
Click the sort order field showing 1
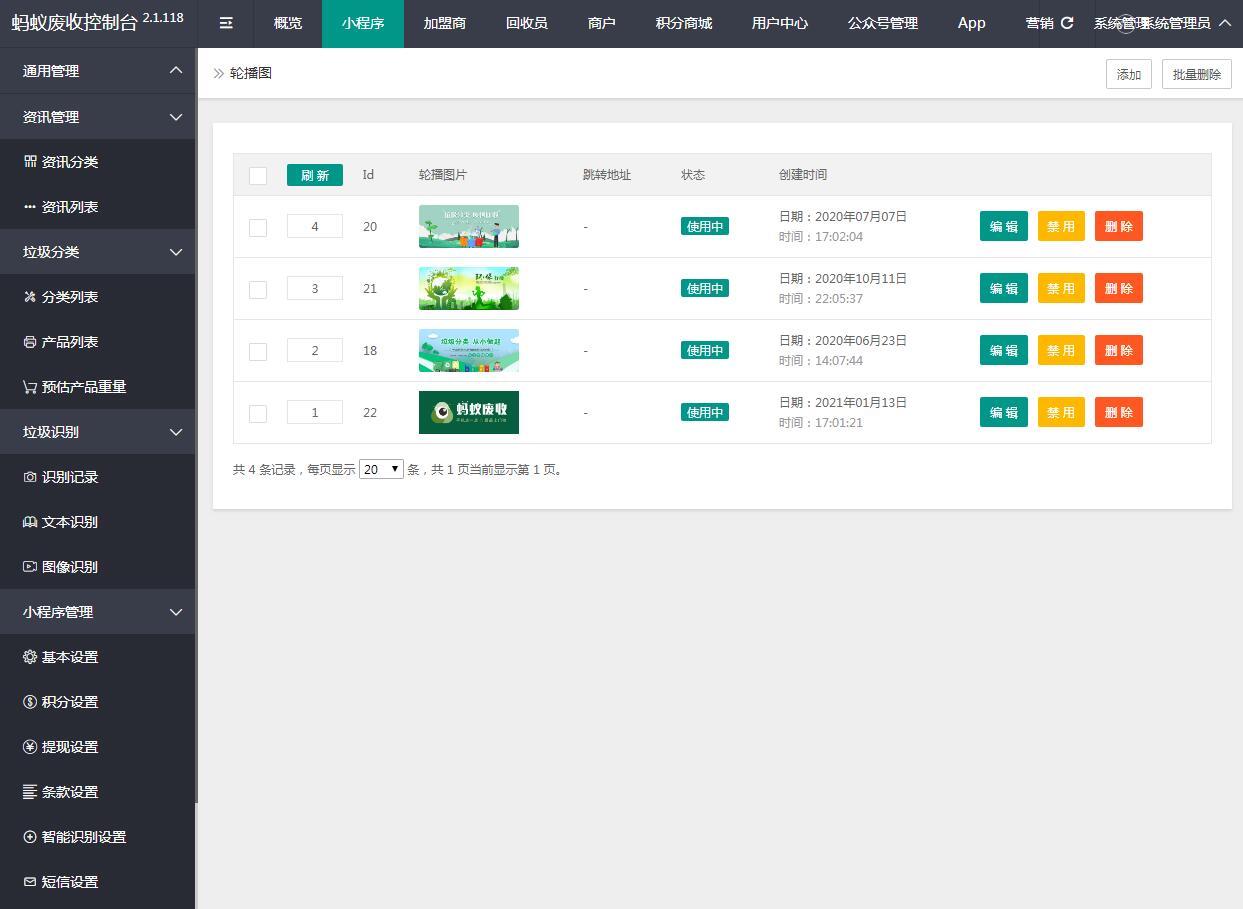315,412
